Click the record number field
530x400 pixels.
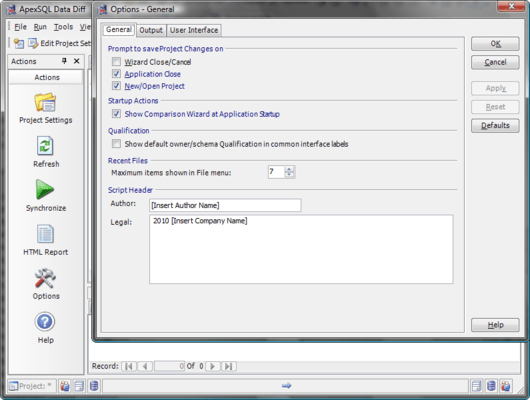click(169, 366)
